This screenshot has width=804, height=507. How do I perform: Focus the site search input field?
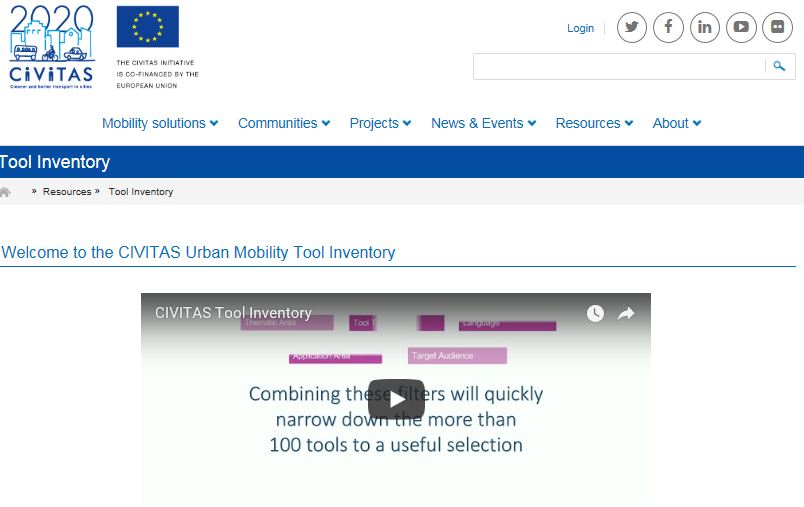click(619, 66)
